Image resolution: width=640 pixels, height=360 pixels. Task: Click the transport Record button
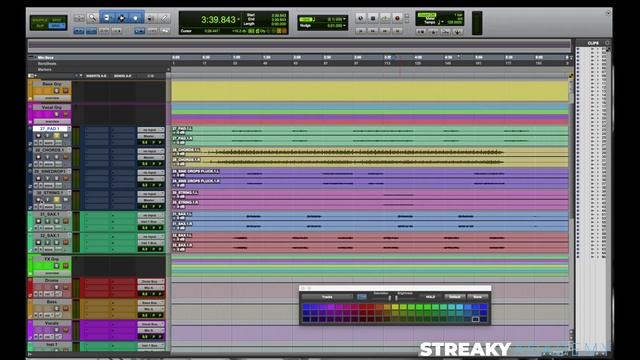click(397, 18)
